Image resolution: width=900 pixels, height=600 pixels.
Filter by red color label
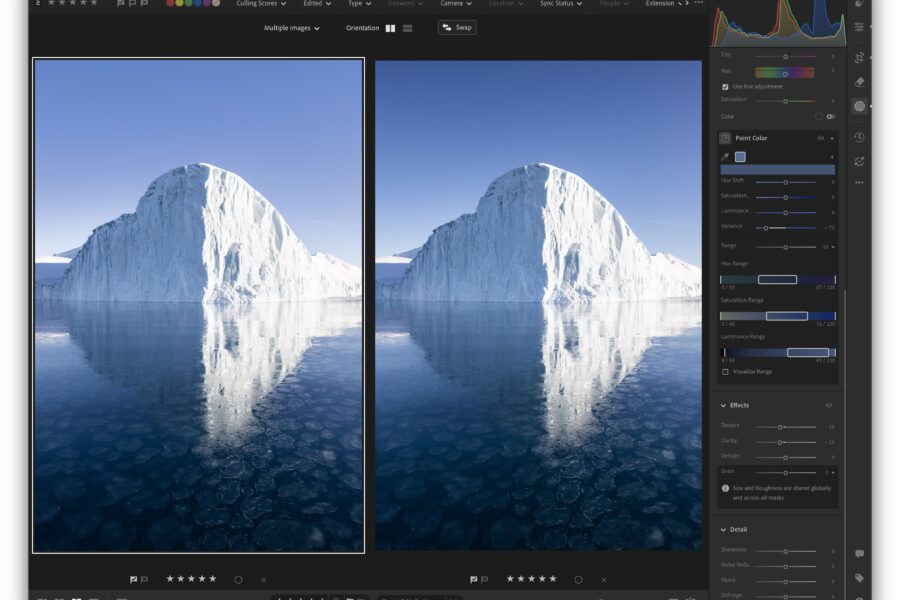(170, 3)
